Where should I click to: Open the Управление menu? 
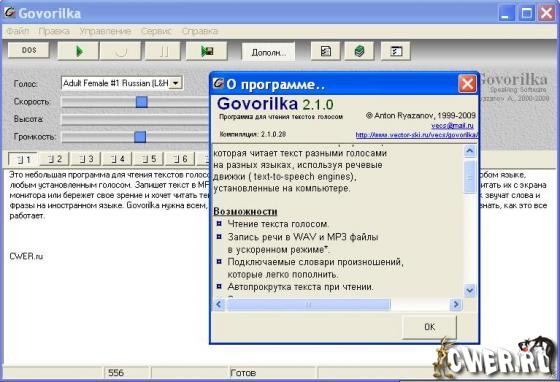(x=105, y=31)
